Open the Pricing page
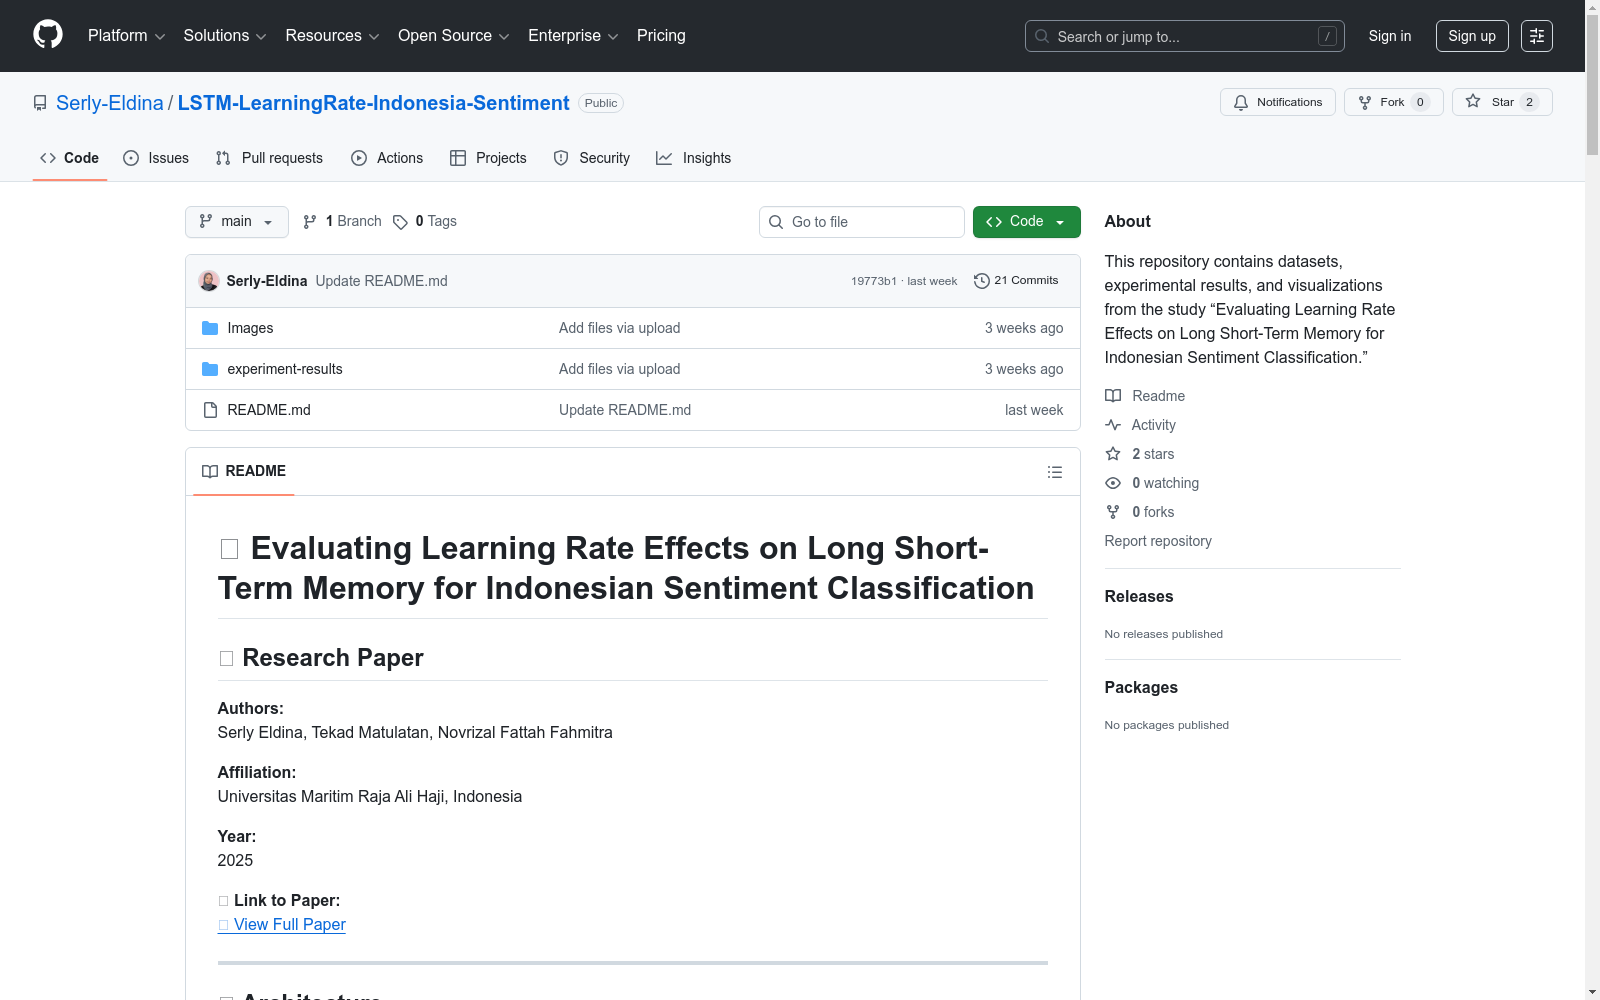The image size is (1600, 1000). [x=661, y=36]
